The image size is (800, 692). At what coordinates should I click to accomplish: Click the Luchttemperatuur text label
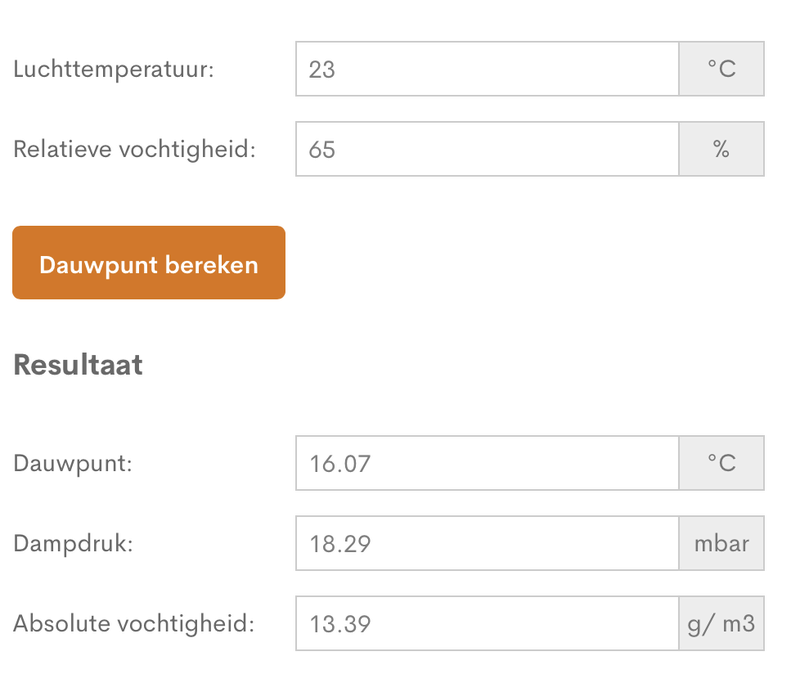113,70
